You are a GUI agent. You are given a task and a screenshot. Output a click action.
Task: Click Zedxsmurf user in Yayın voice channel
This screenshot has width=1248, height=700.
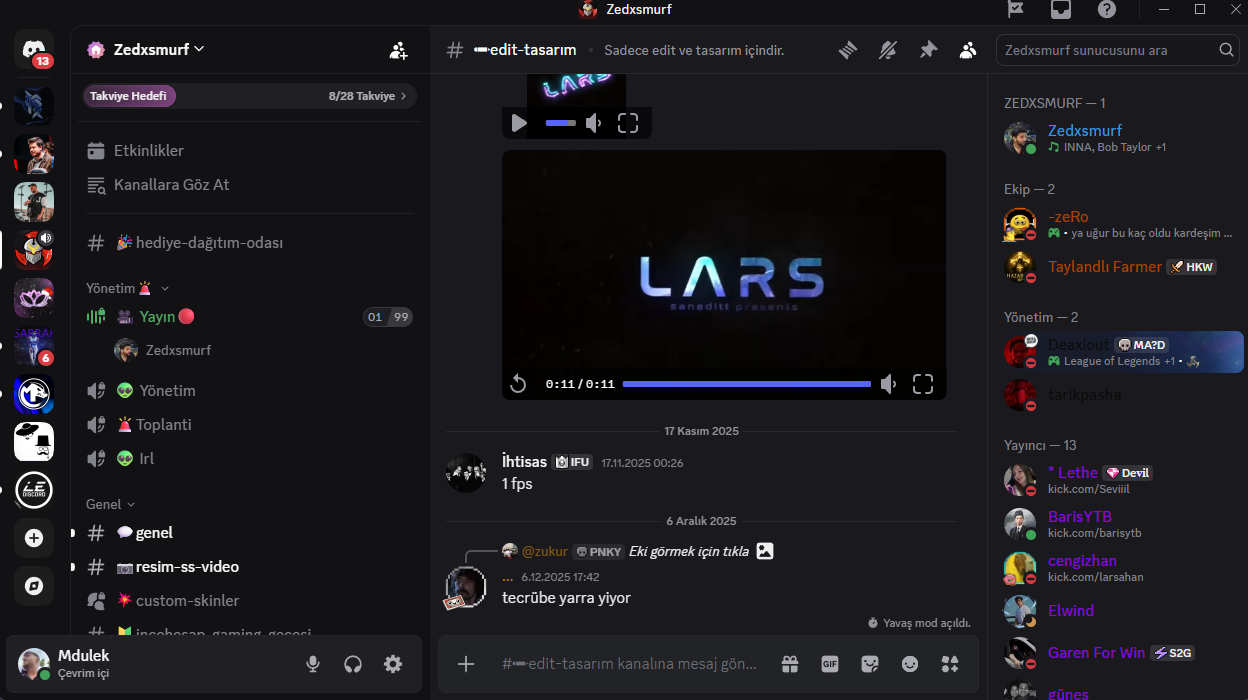point(264,350)
